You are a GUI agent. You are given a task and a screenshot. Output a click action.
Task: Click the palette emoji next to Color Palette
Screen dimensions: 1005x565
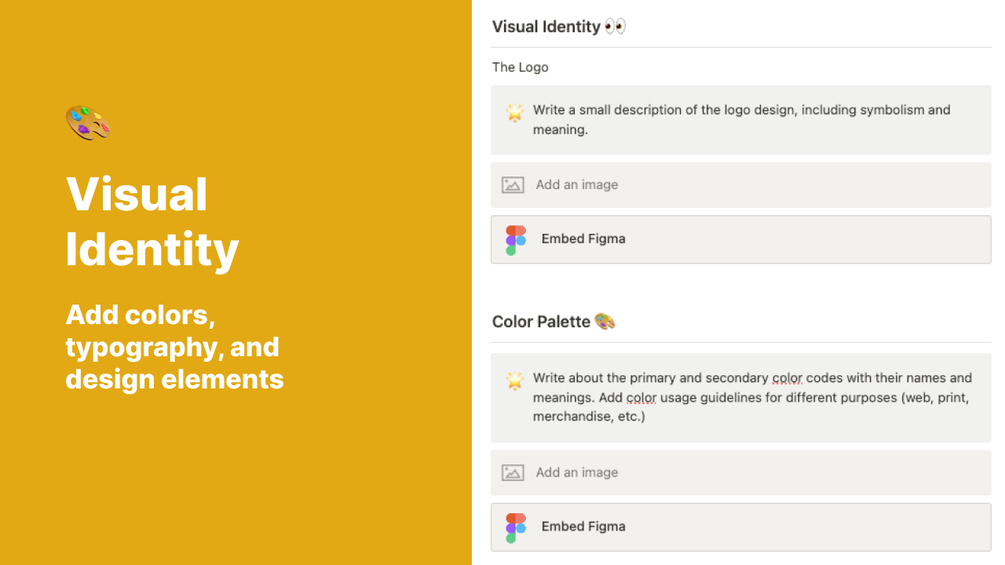[x=604, y=322]
